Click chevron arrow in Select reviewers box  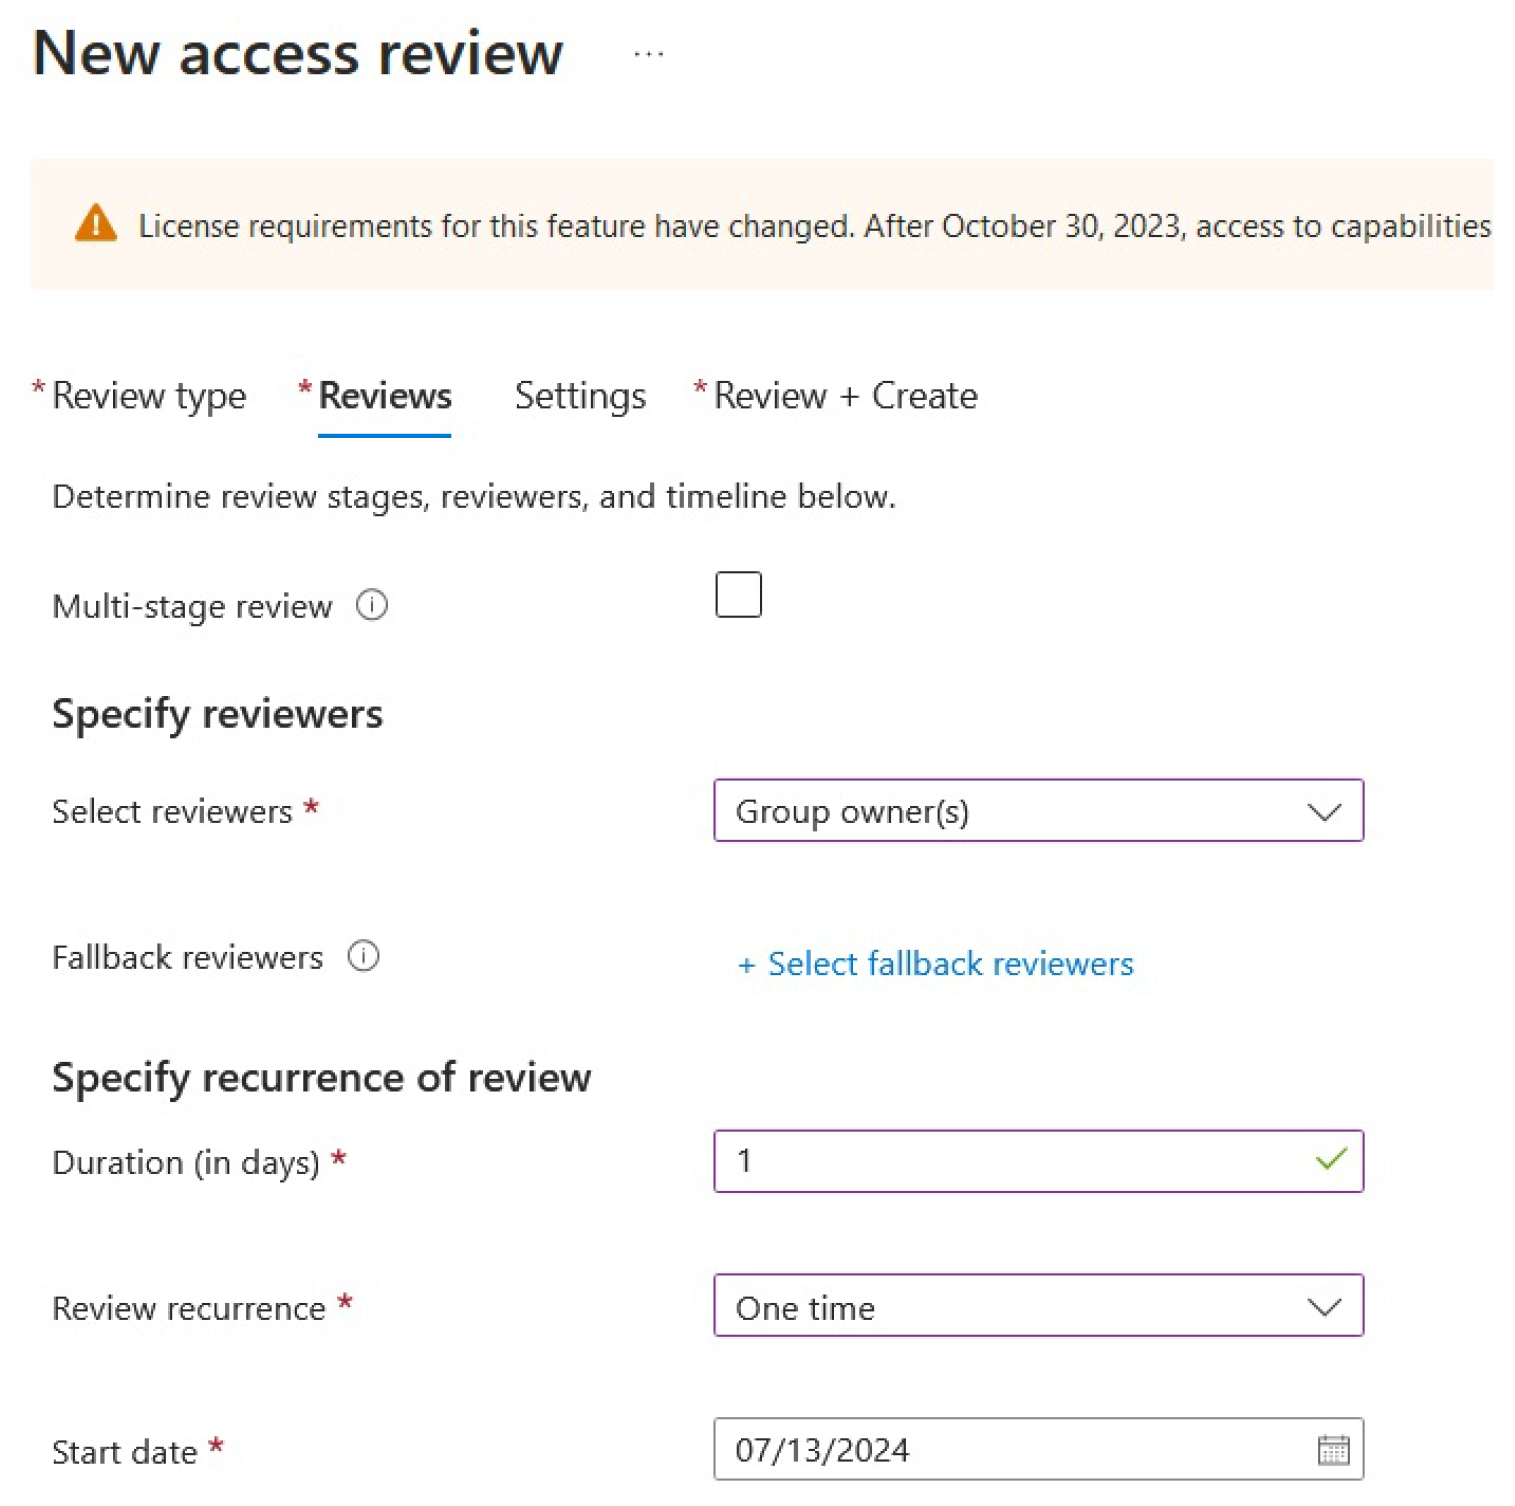(1324, 811)
